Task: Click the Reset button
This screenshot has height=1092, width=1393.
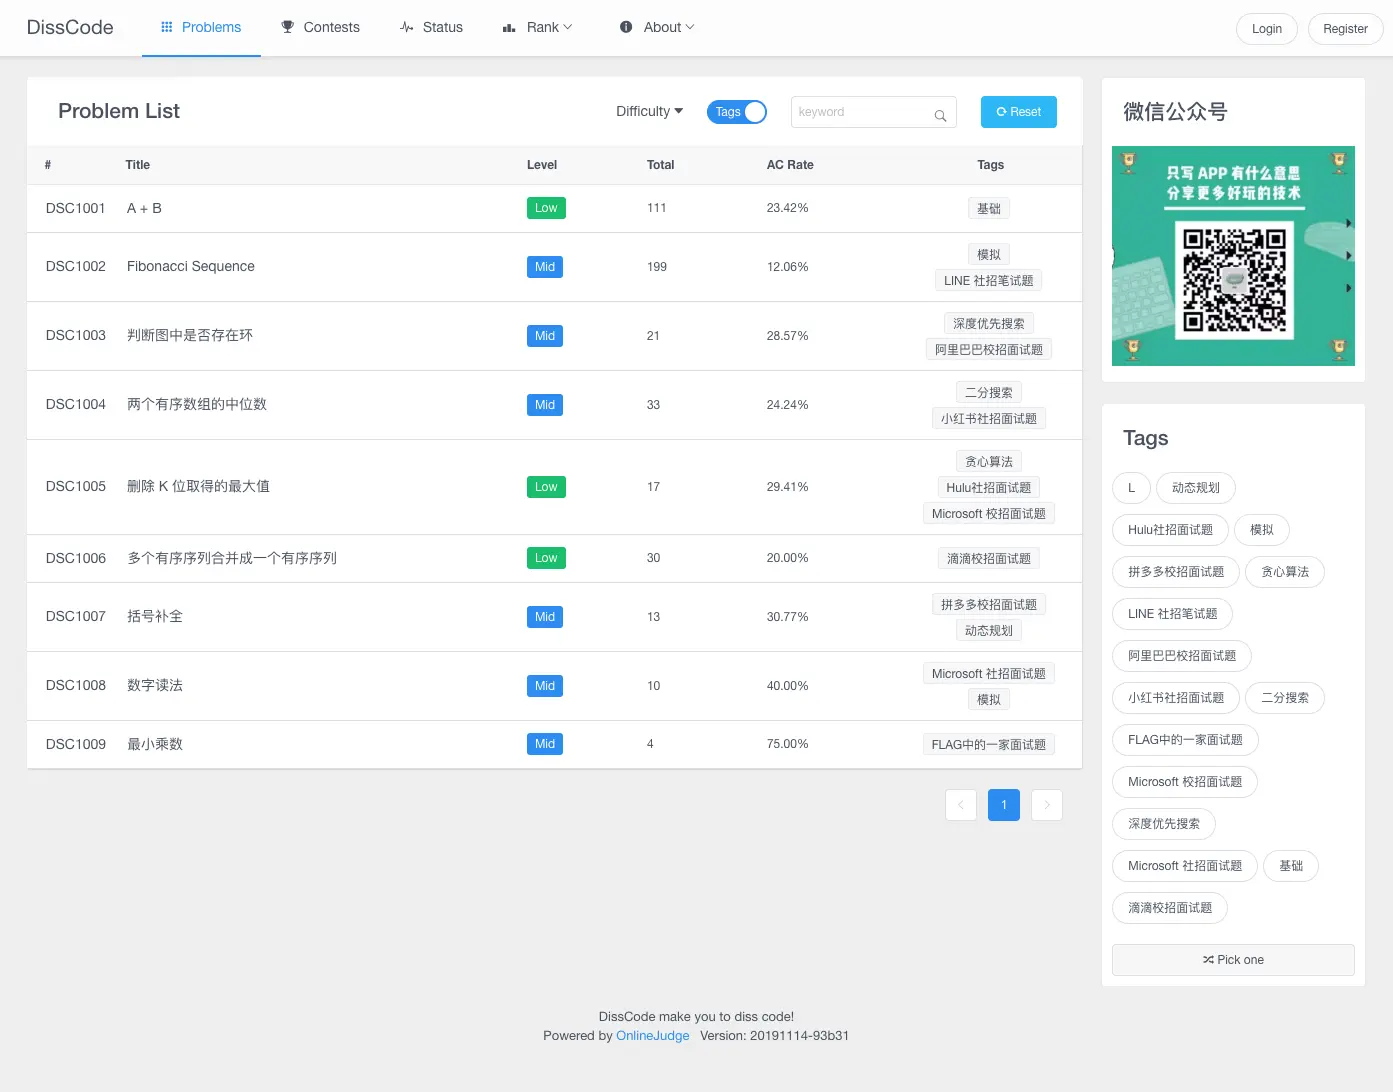Action: click(1019, 112)
